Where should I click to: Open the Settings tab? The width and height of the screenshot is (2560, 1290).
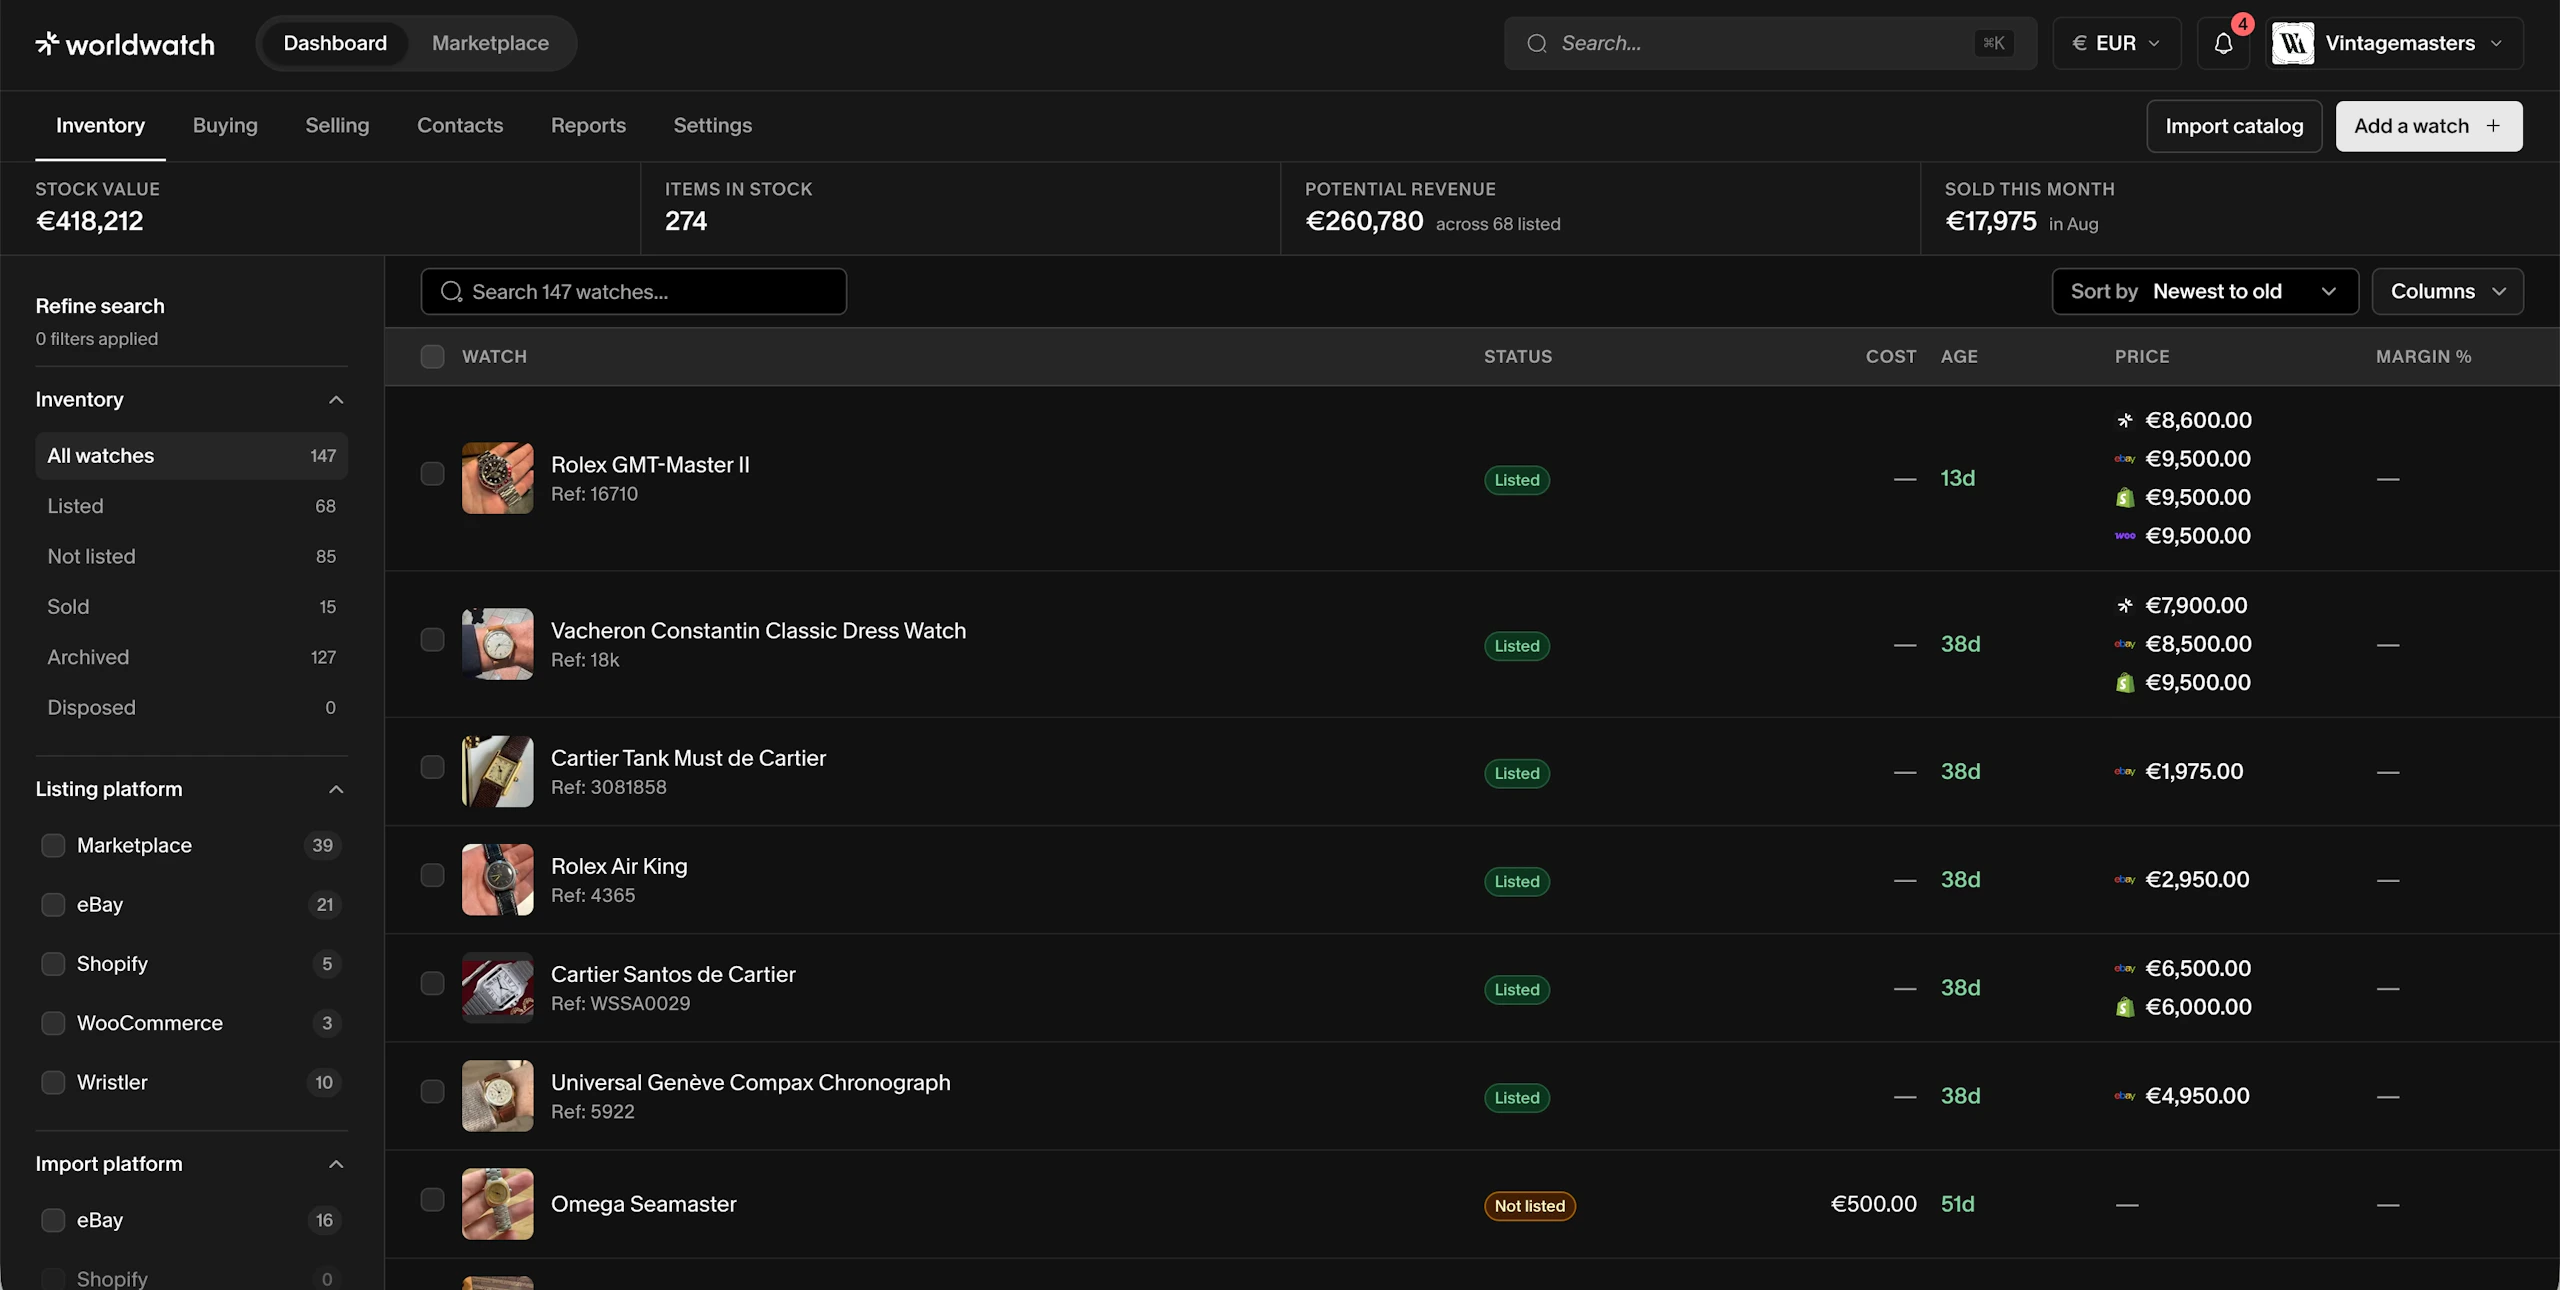(x=712, y=126)
